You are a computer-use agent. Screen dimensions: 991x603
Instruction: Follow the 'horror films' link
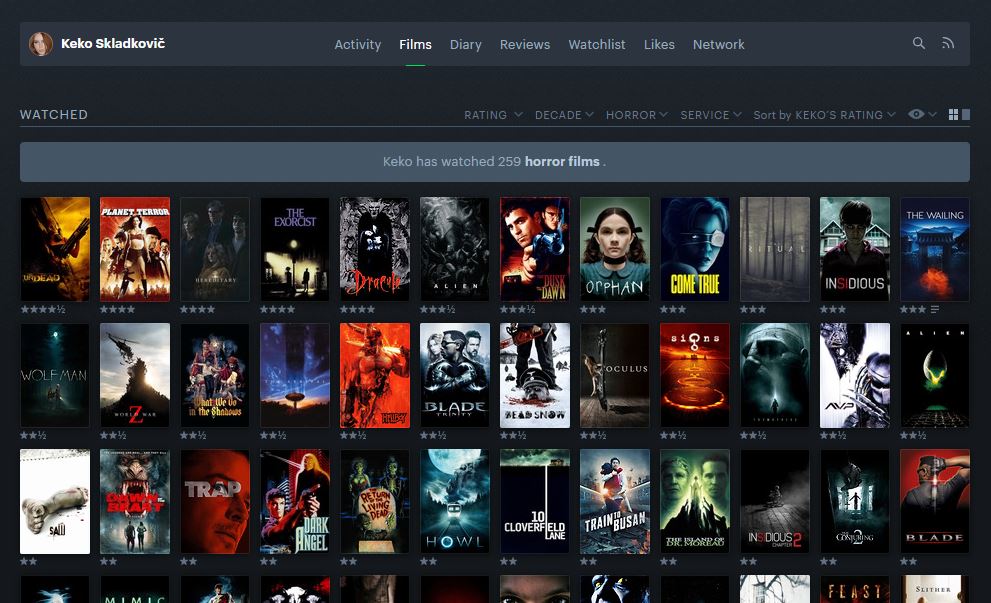562,161
